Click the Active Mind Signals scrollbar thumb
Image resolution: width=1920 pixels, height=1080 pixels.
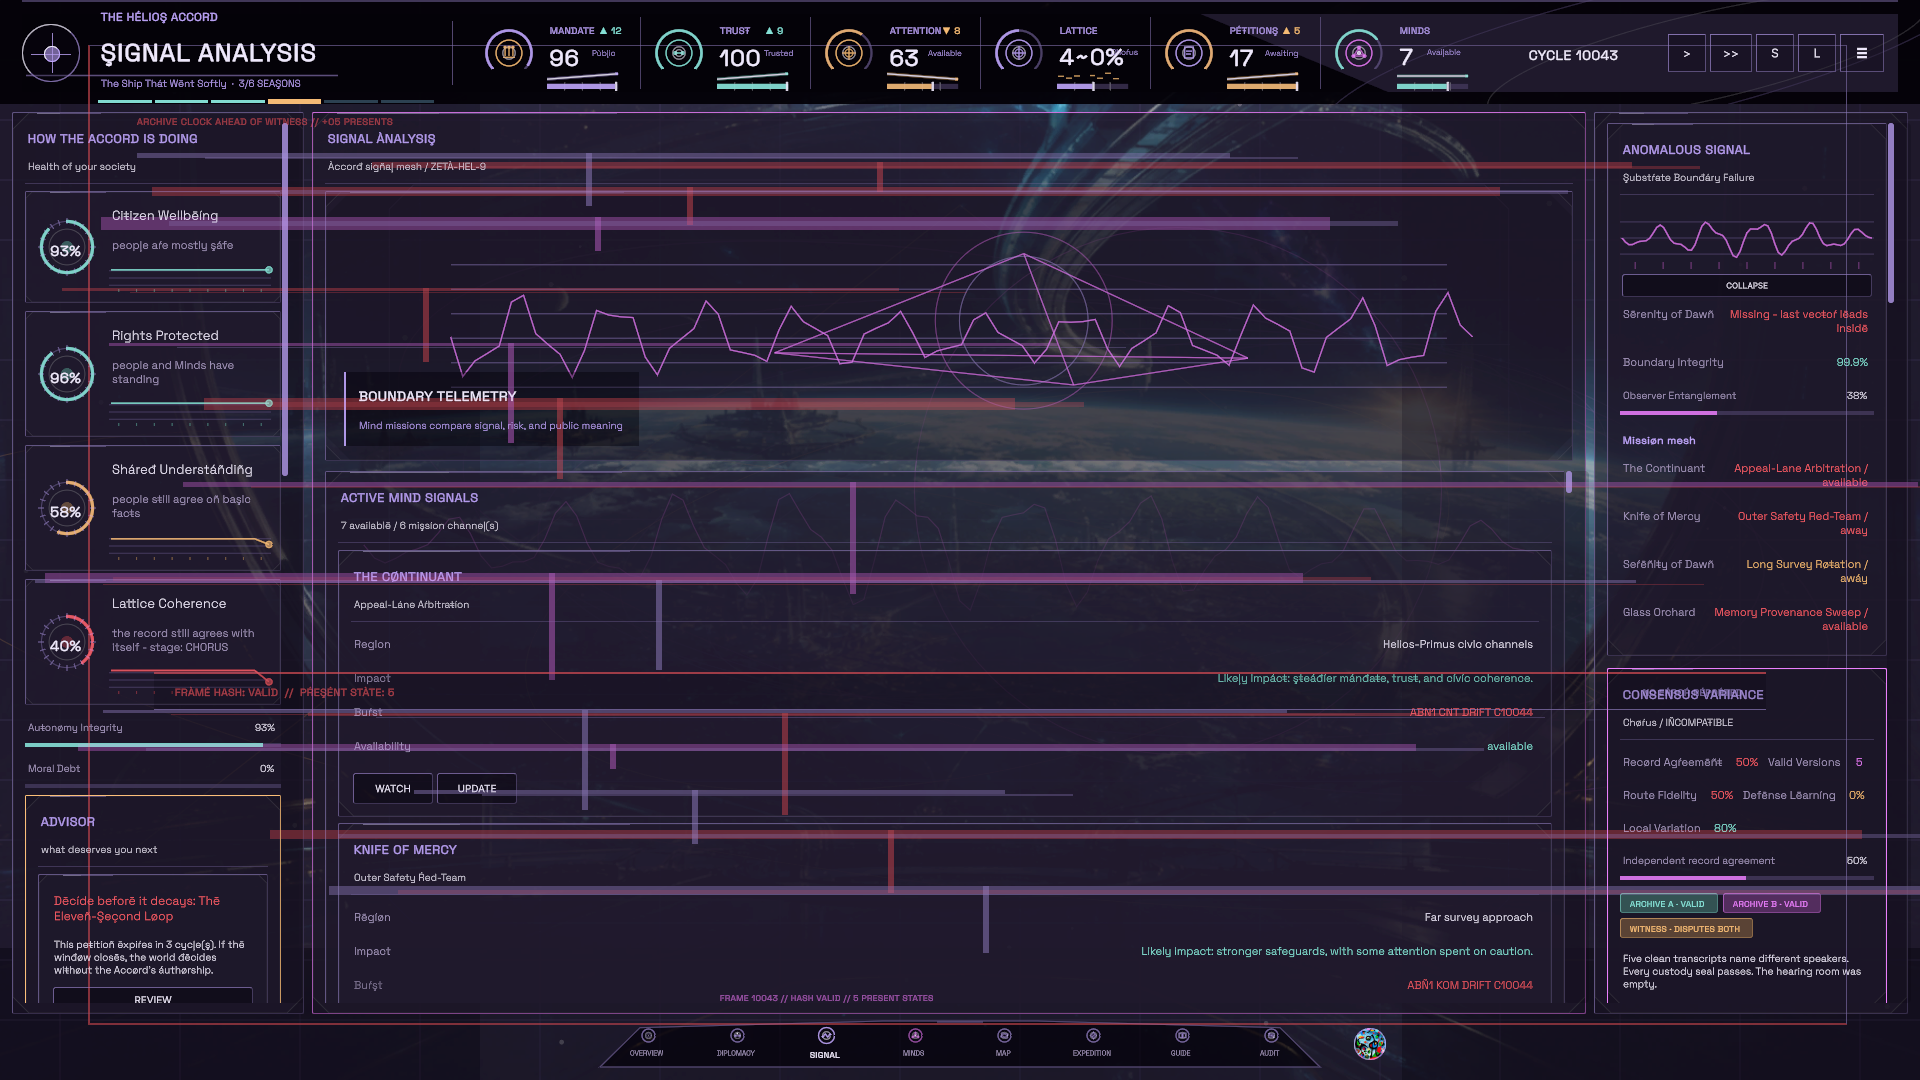coord(1568,482)
